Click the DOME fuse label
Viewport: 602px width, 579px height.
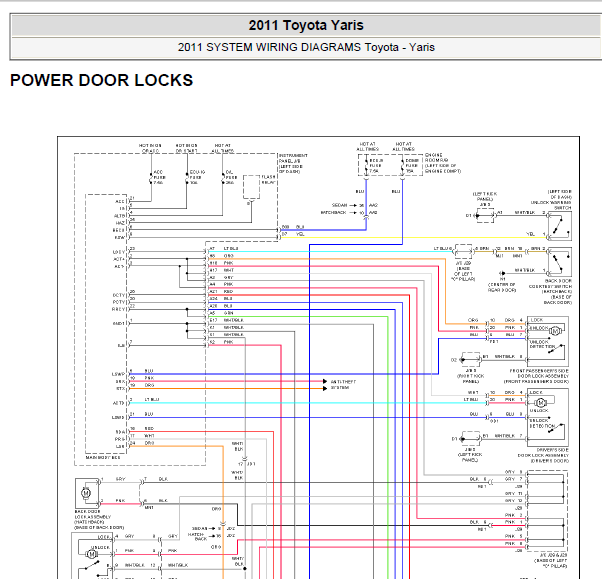412,165
